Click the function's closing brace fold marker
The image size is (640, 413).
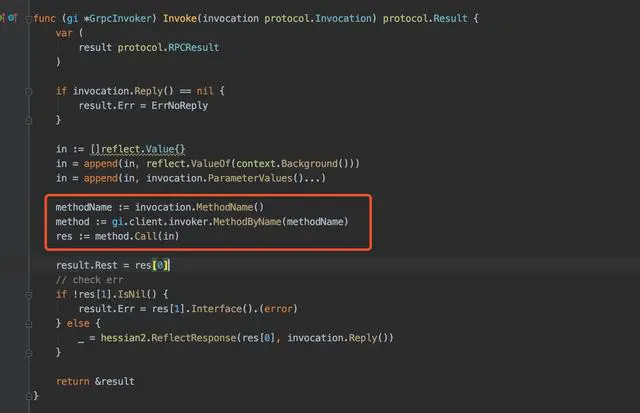[29, 396]
